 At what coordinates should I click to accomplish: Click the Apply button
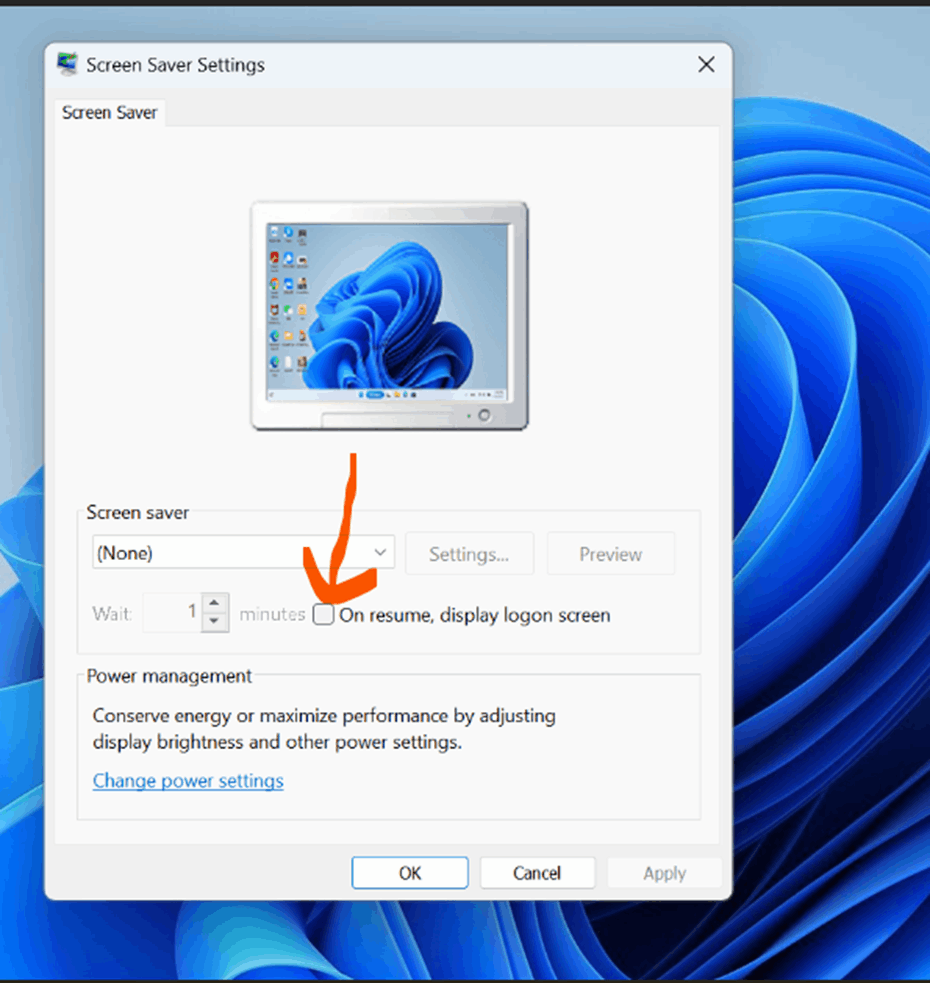[665, 873]
